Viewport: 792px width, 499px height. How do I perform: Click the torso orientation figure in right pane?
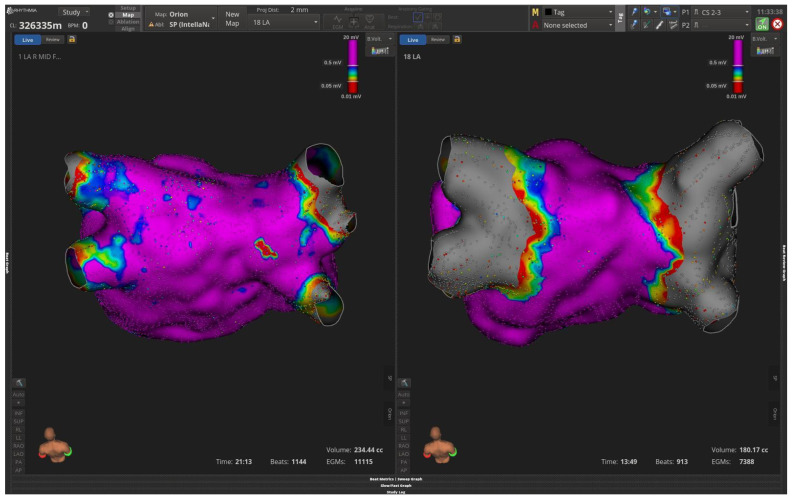440,445
